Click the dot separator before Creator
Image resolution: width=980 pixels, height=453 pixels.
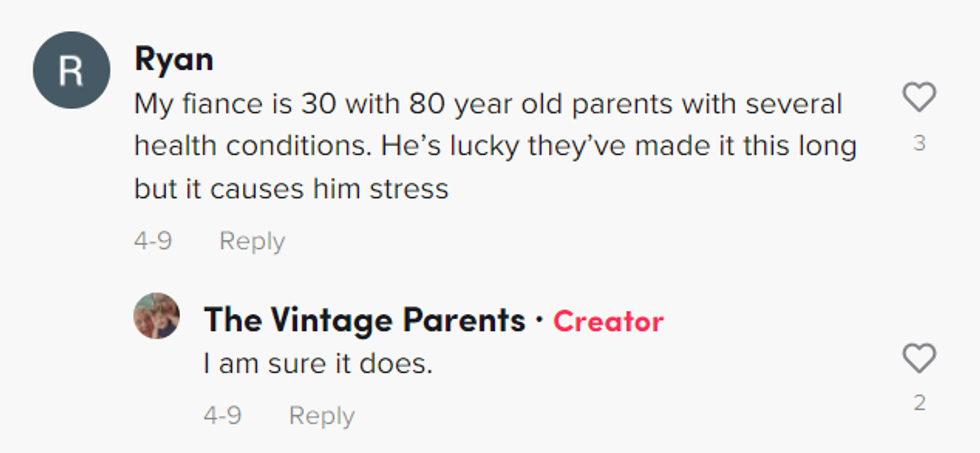click(539, 321)
